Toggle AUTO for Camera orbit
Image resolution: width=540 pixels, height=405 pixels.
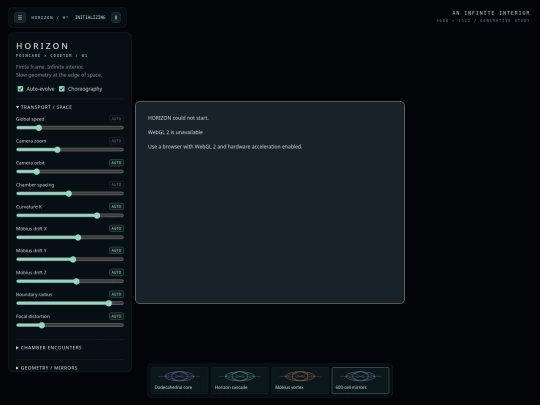116,163
